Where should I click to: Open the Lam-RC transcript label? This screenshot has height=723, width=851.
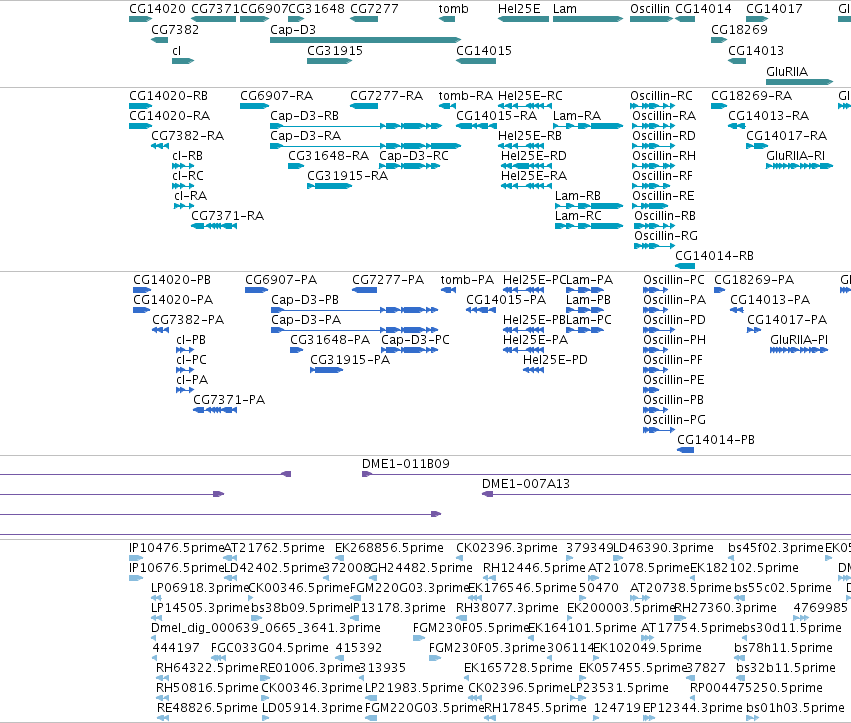tap(578, 216)
